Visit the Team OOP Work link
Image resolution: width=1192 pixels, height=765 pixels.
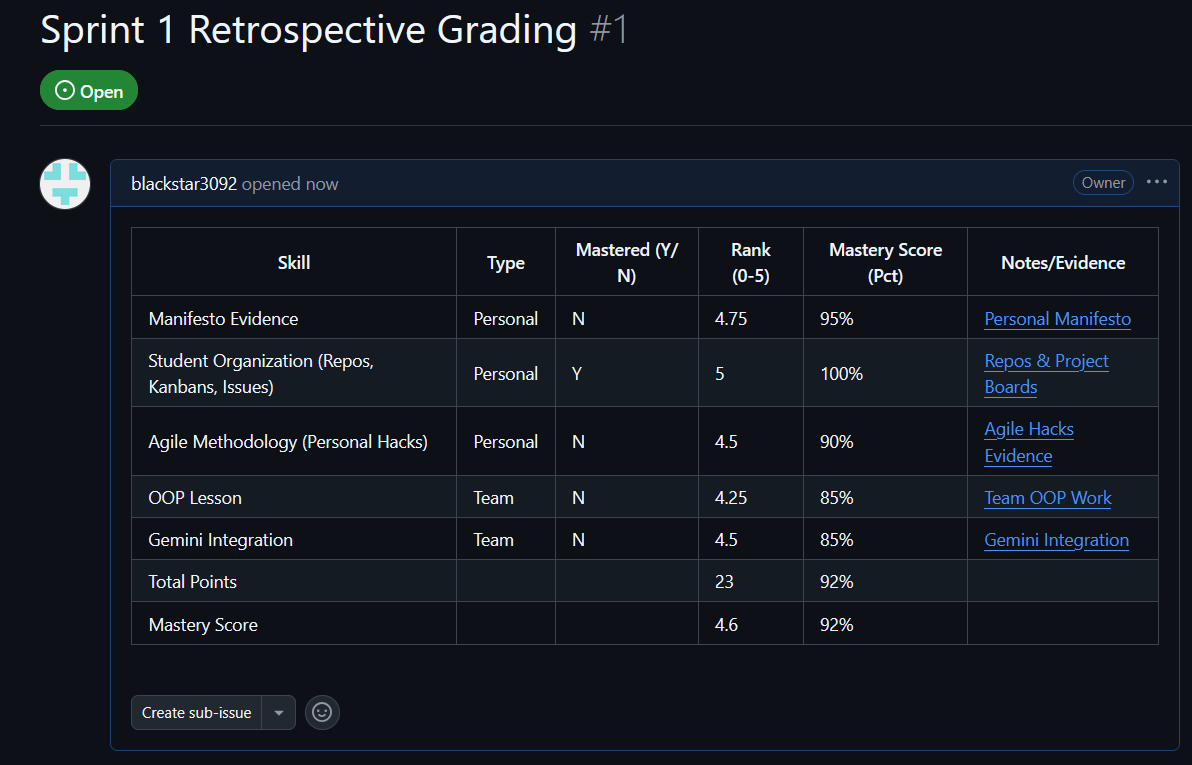tap(1047, 498)
